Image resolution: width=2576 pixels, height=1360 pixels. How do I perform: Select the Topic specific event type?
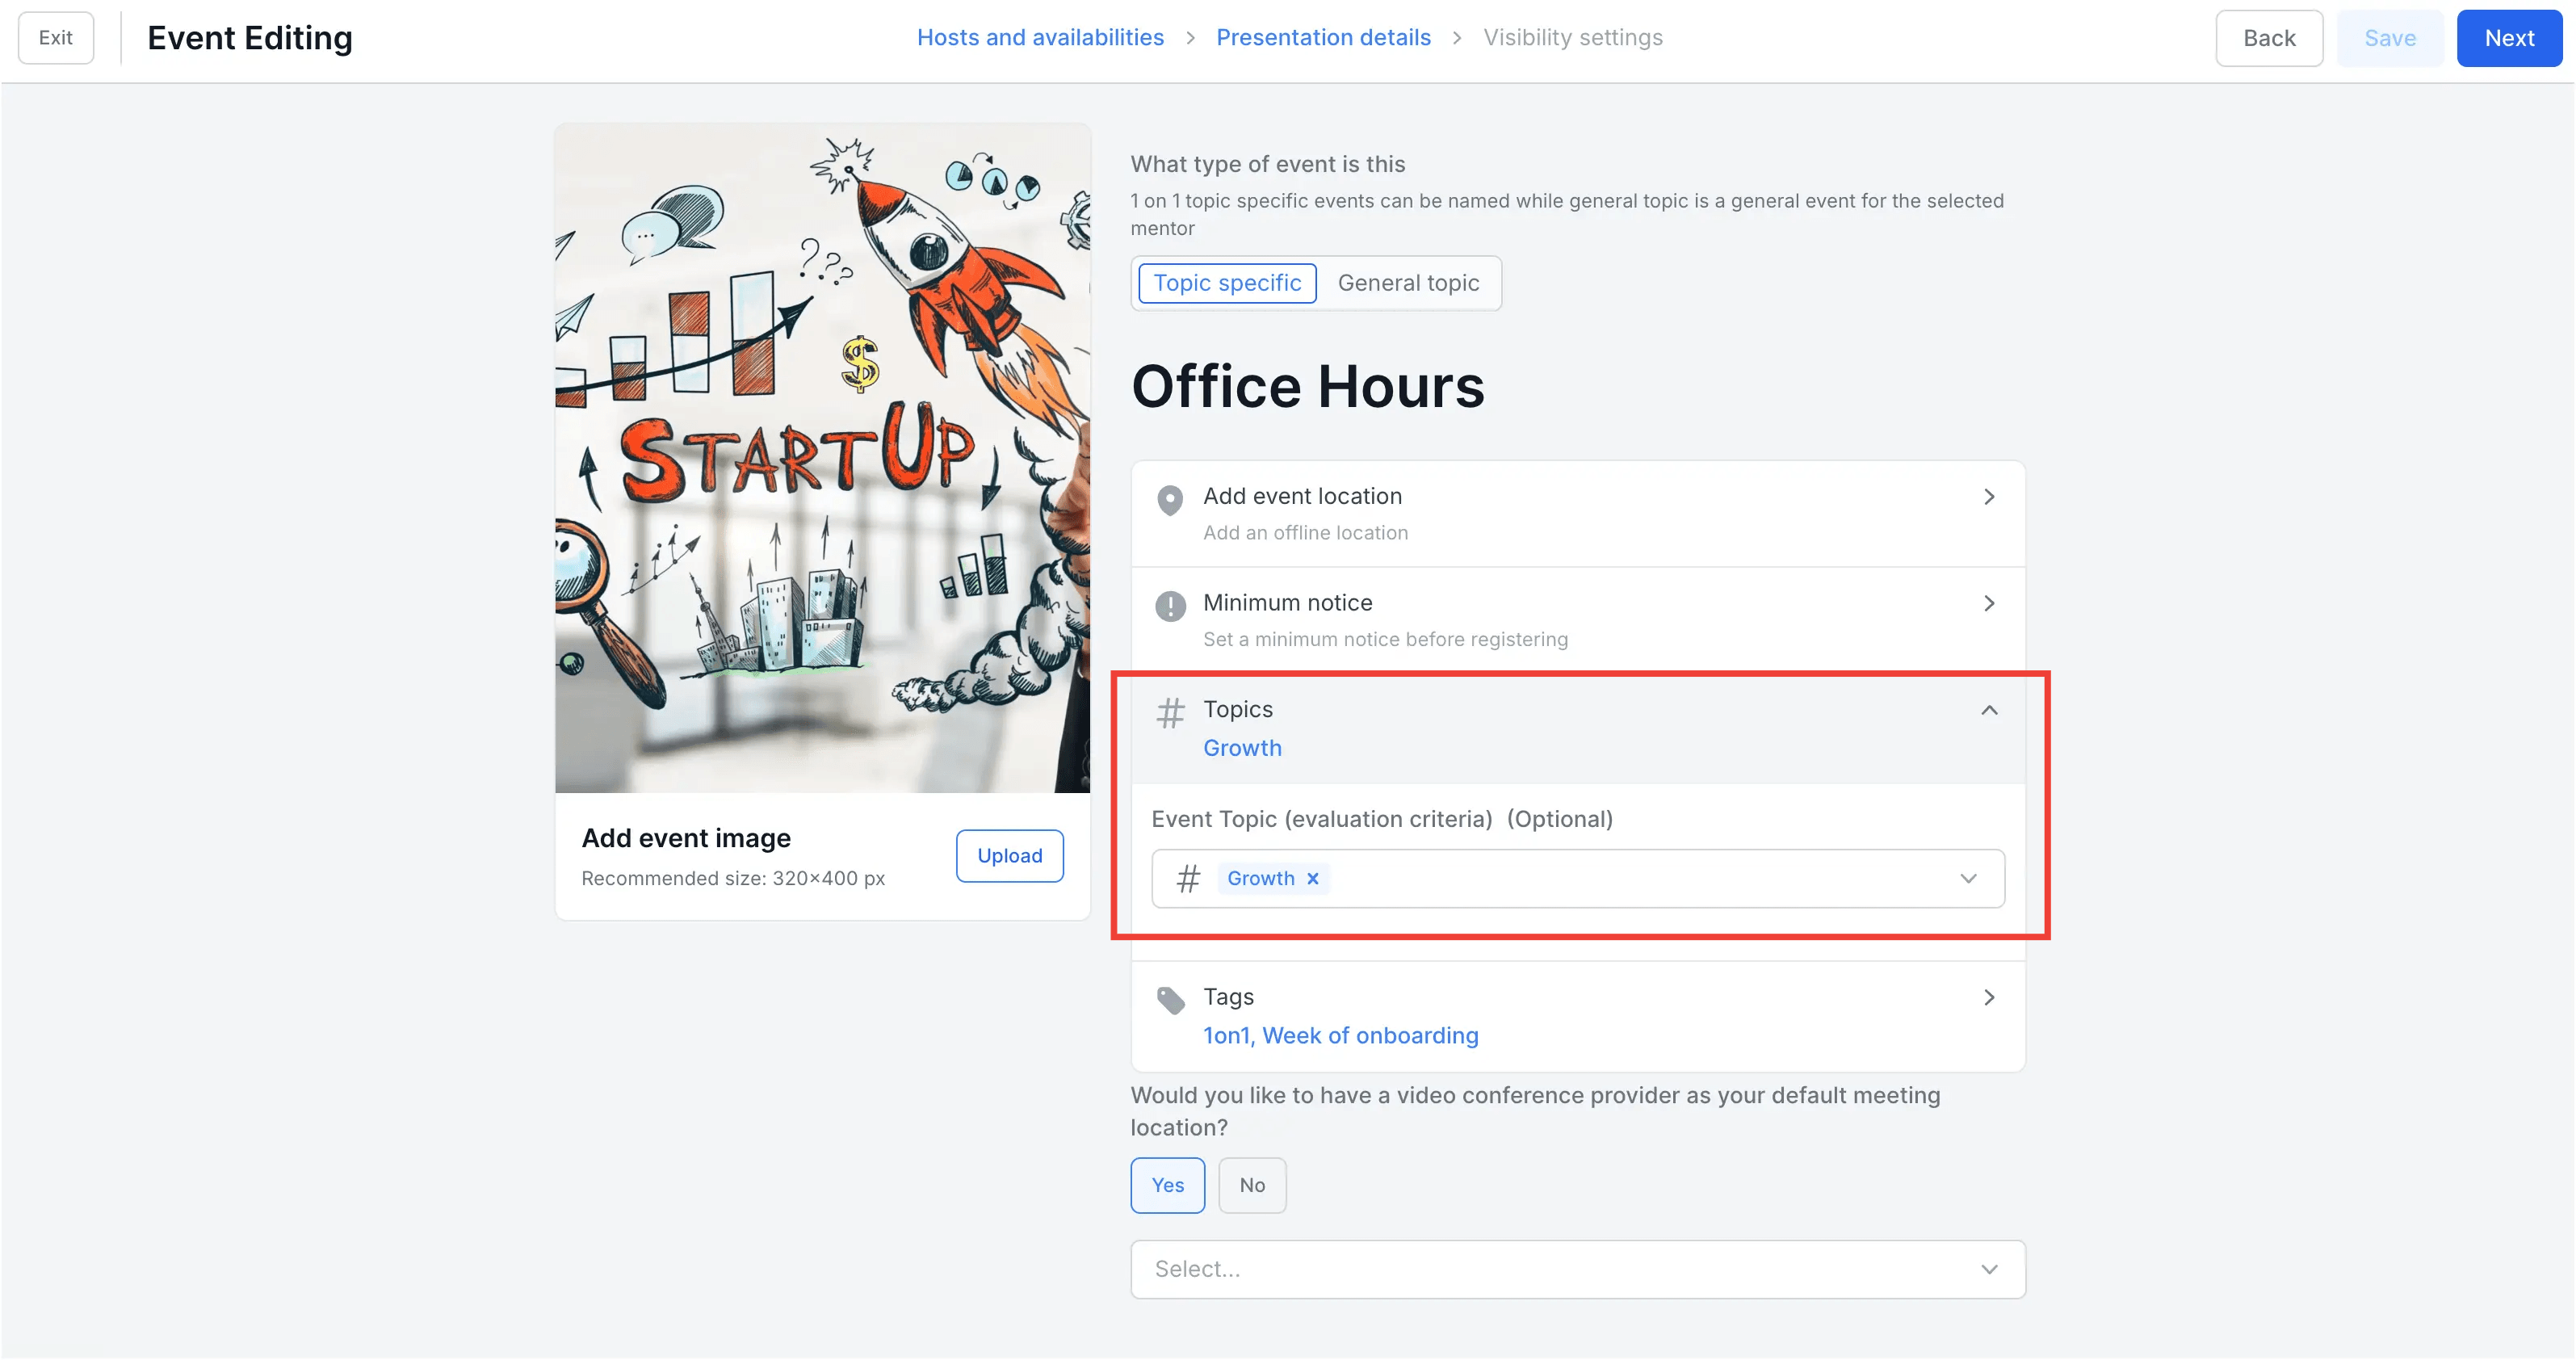[1227, 283]
